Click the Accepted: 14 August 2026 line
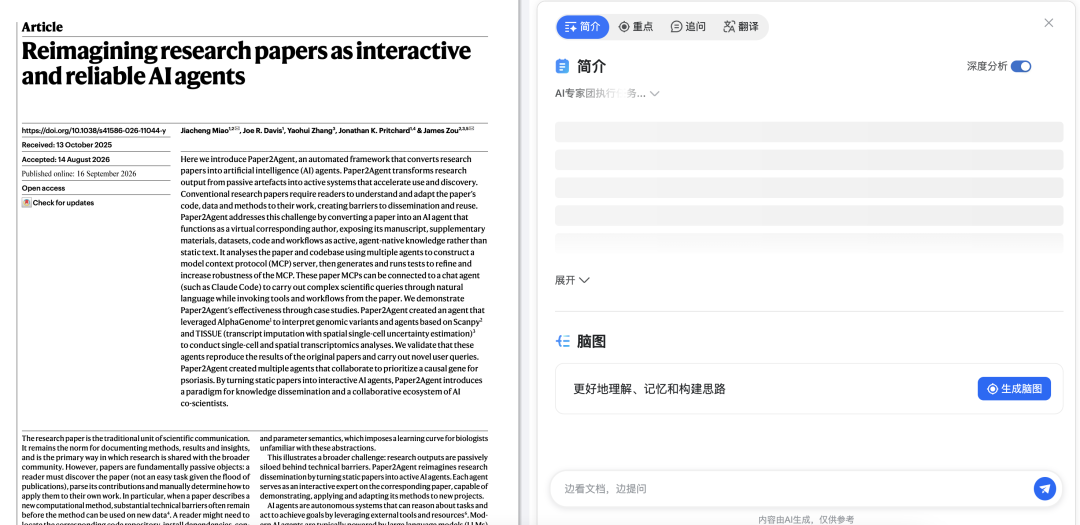The width and height of the screenshot is (1080, 525). [x=65, y=159]
